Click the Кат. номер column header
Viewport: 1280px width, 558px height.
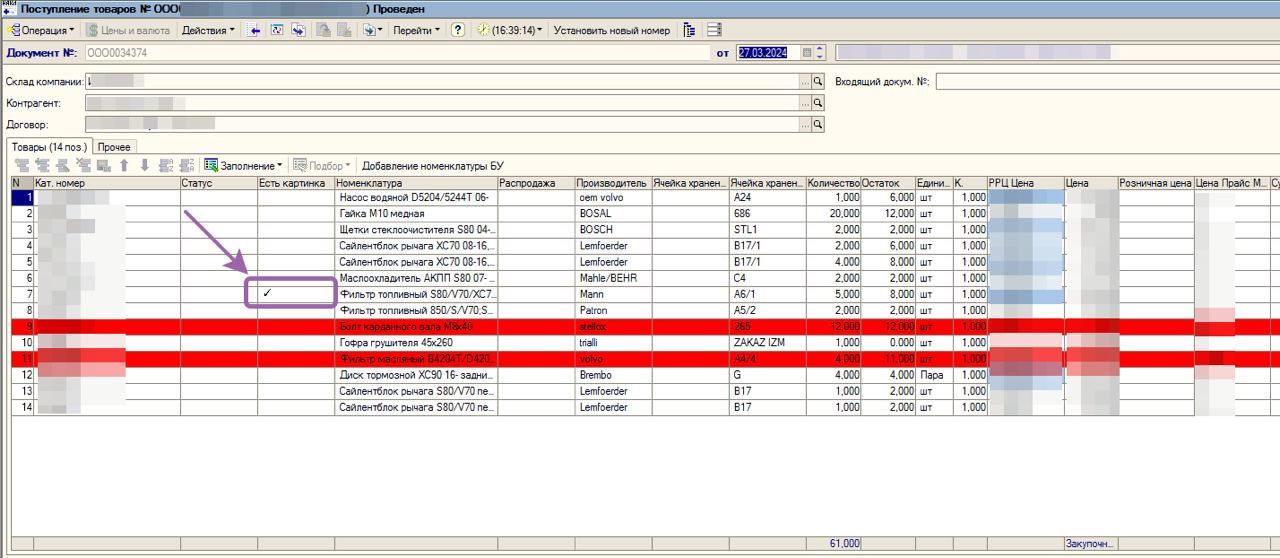106,183
